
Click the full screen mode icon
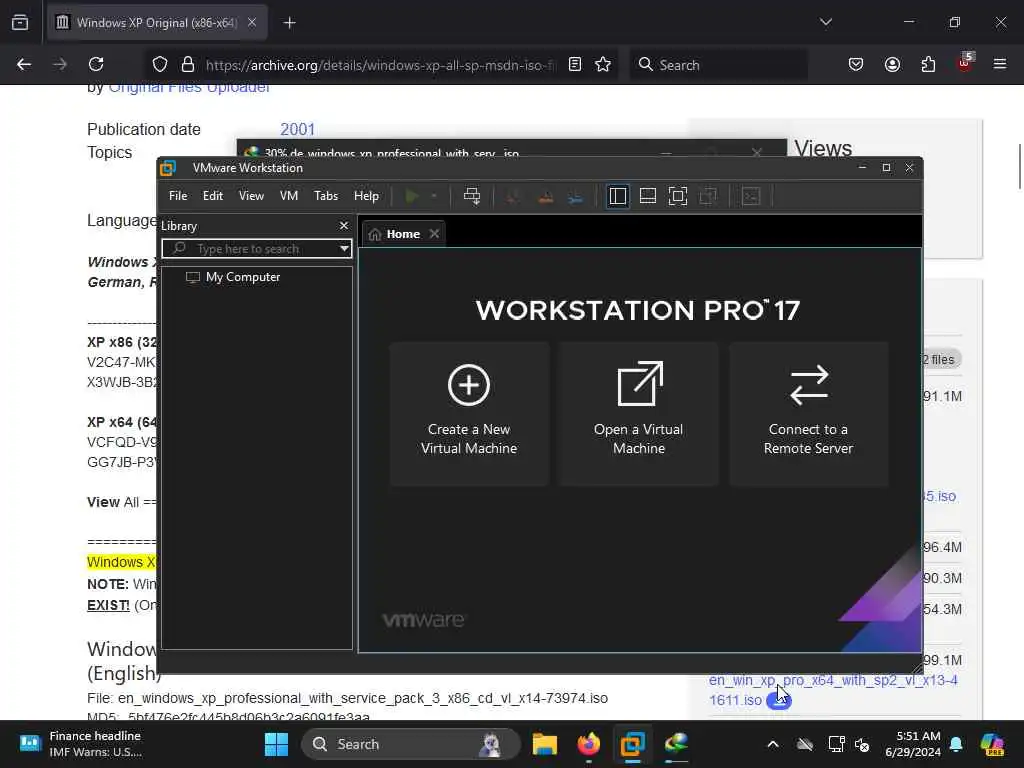click(x=678, y=196)
